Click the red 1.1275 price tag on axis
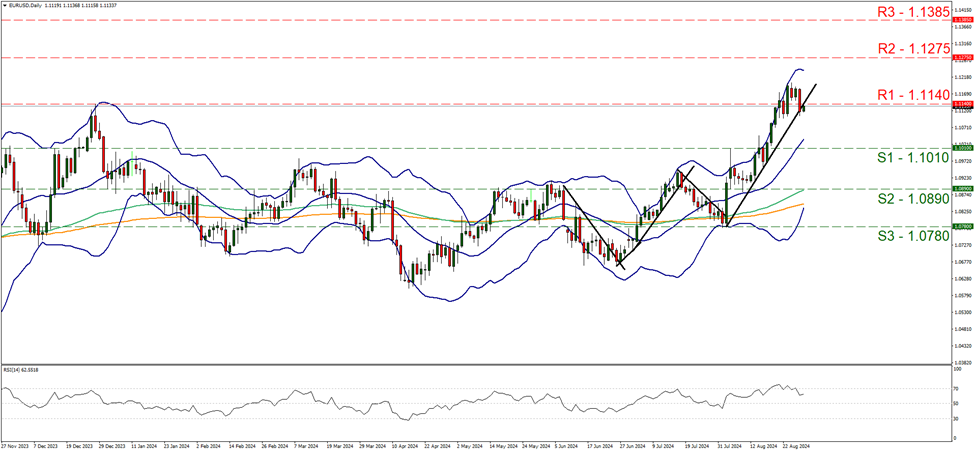This screenshot has height=452, width=975. point(961,57)
